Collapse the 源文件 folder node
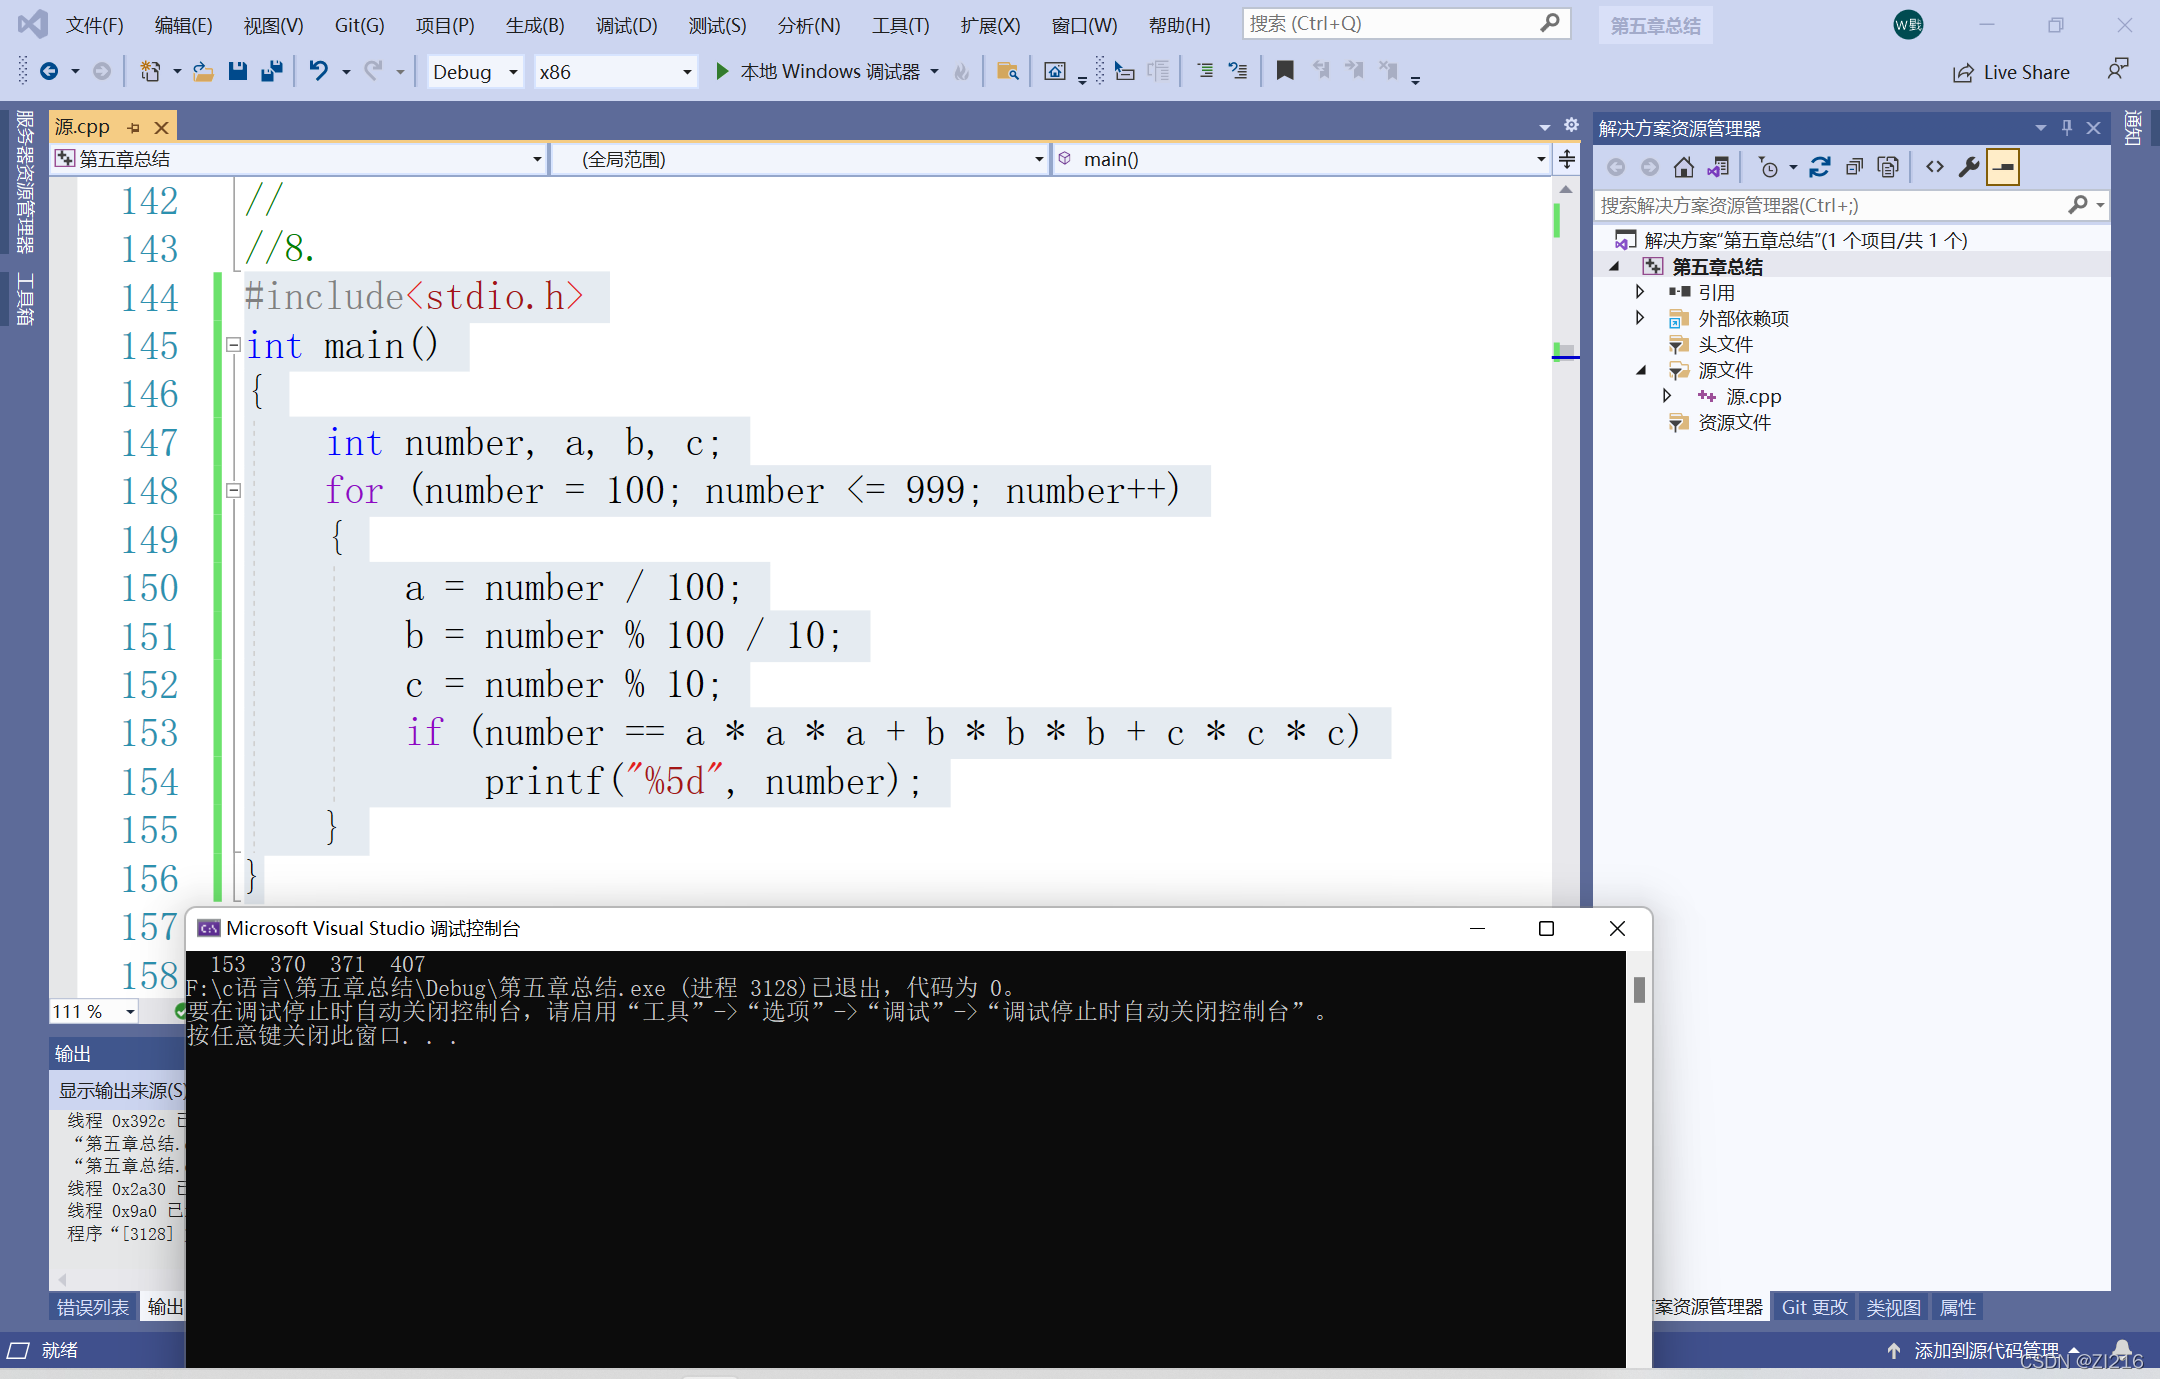2160x1379 pixels. click(x=1640, y=370)
